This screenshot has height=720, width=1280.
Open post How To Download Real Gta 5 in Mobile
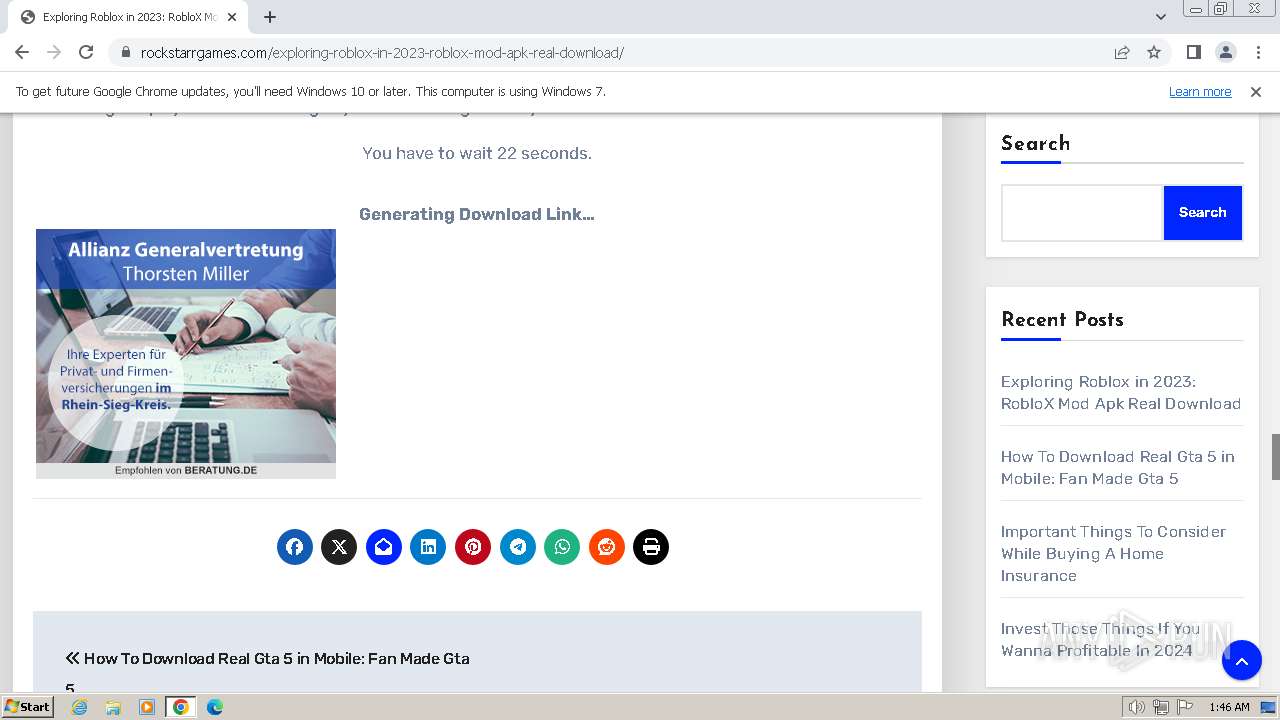(x=1118, y=467)
